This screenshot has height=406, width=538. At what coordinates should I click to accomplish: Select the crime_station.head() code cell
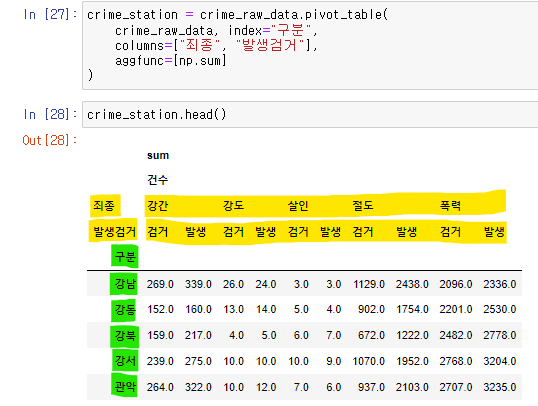click(310, 114)
